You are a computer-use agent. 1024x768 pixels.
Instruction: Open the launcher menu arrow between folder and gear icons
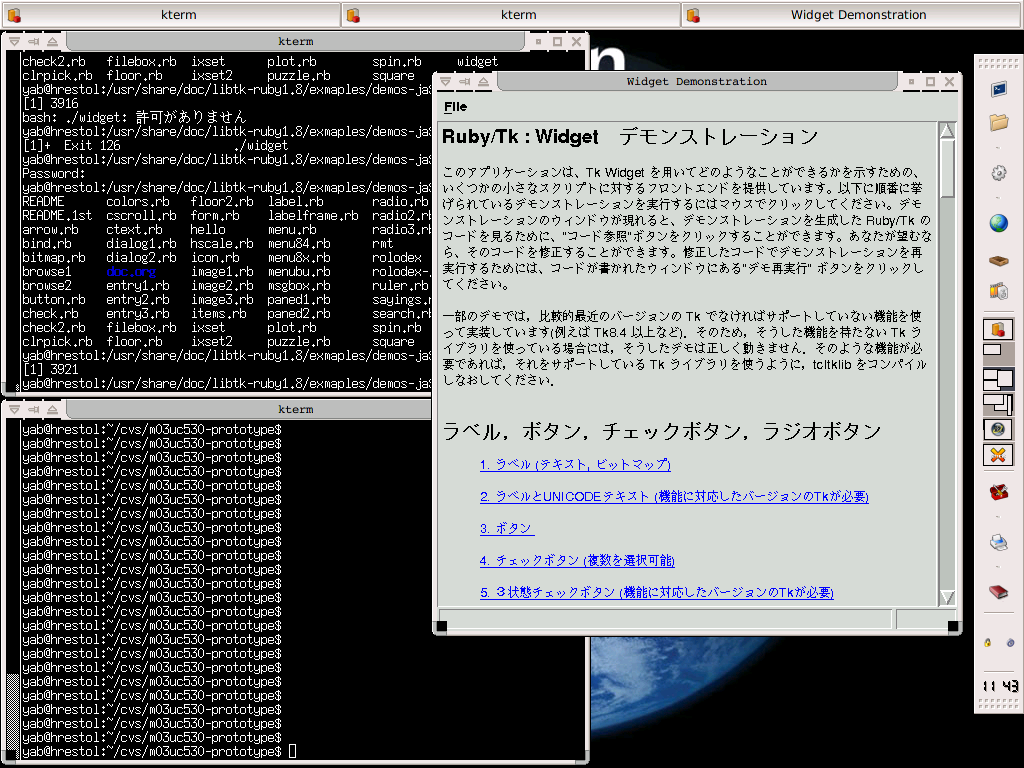[999, 146]
